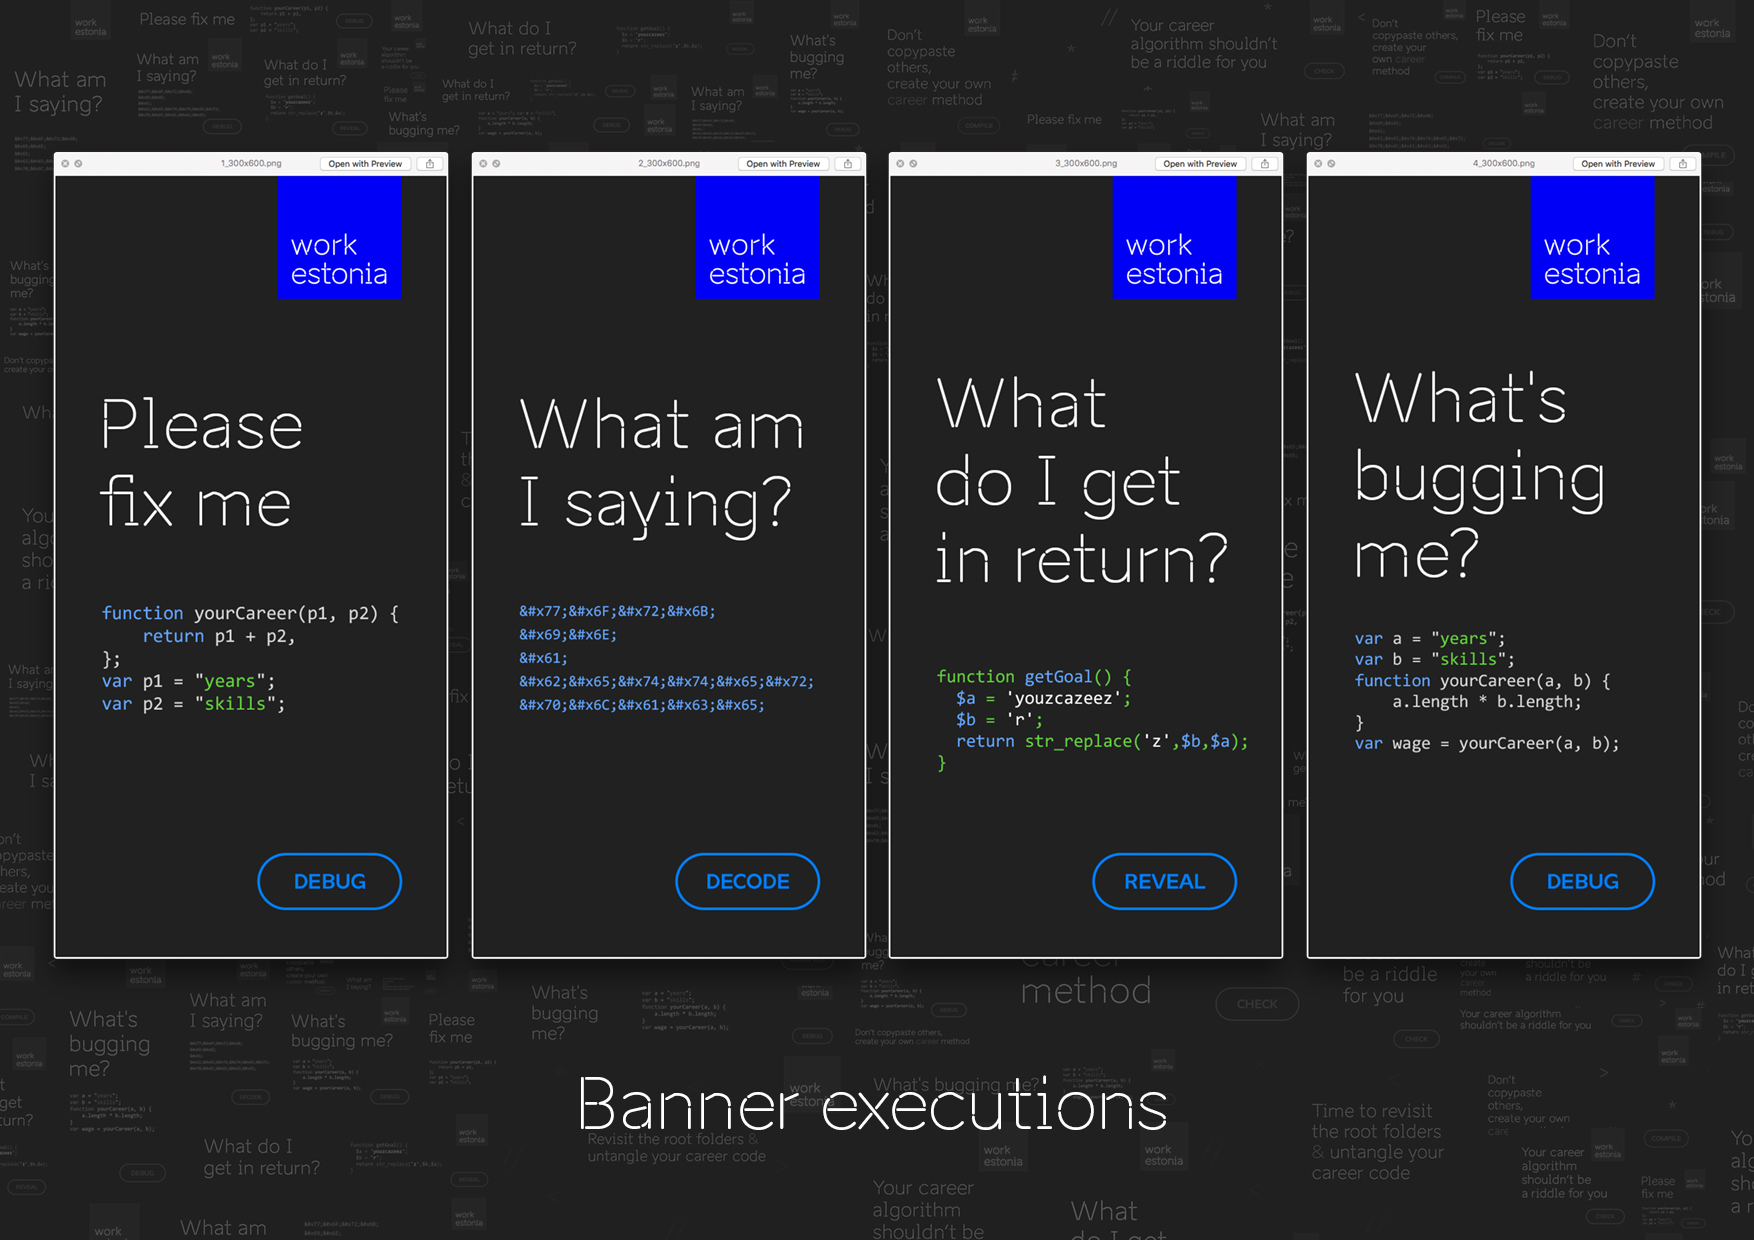Click the share icon in 1_300x600.png window
The height and width of the screenshot is (1240, 1754).
coord(430,164)
